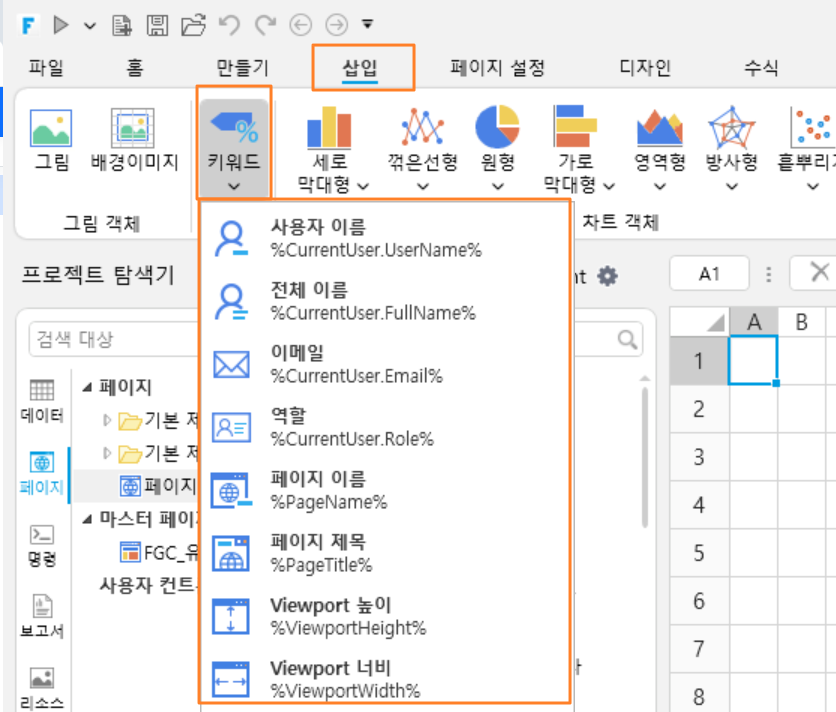The image size is (836, 712).
Task: Open the 데이터 sidebar panel
Action: click(x=42, y=401)
